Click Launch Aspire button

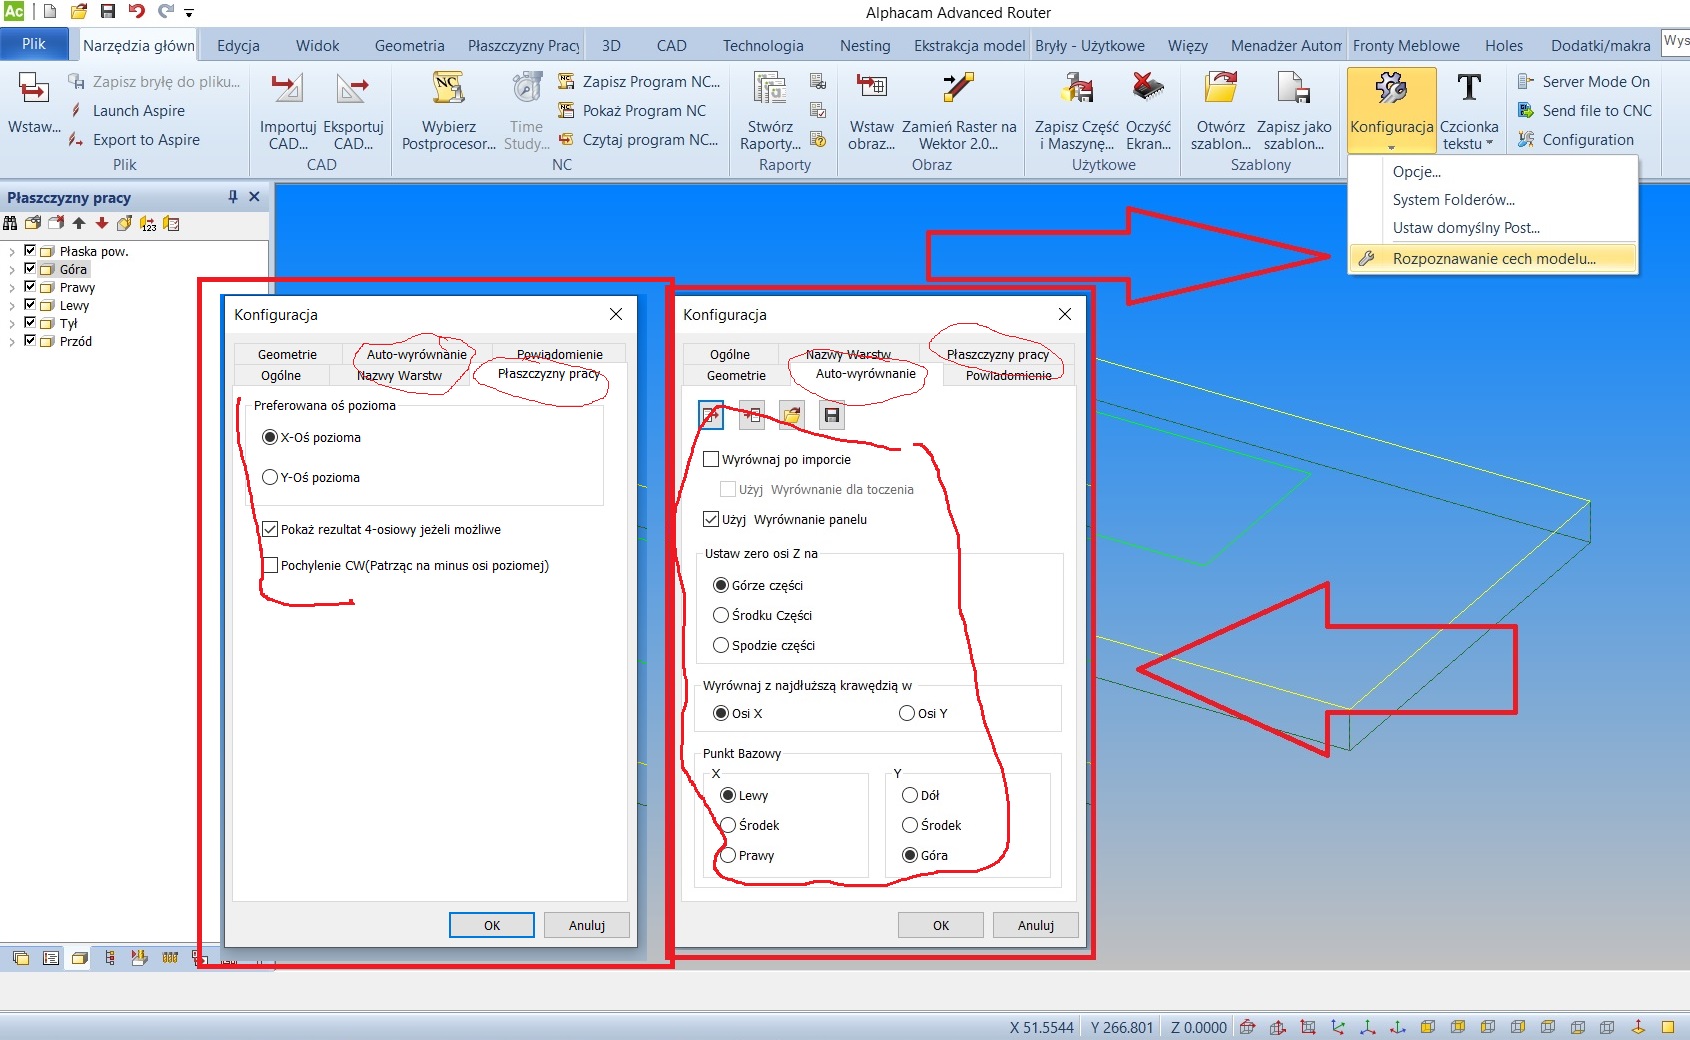tap(126, 111)
